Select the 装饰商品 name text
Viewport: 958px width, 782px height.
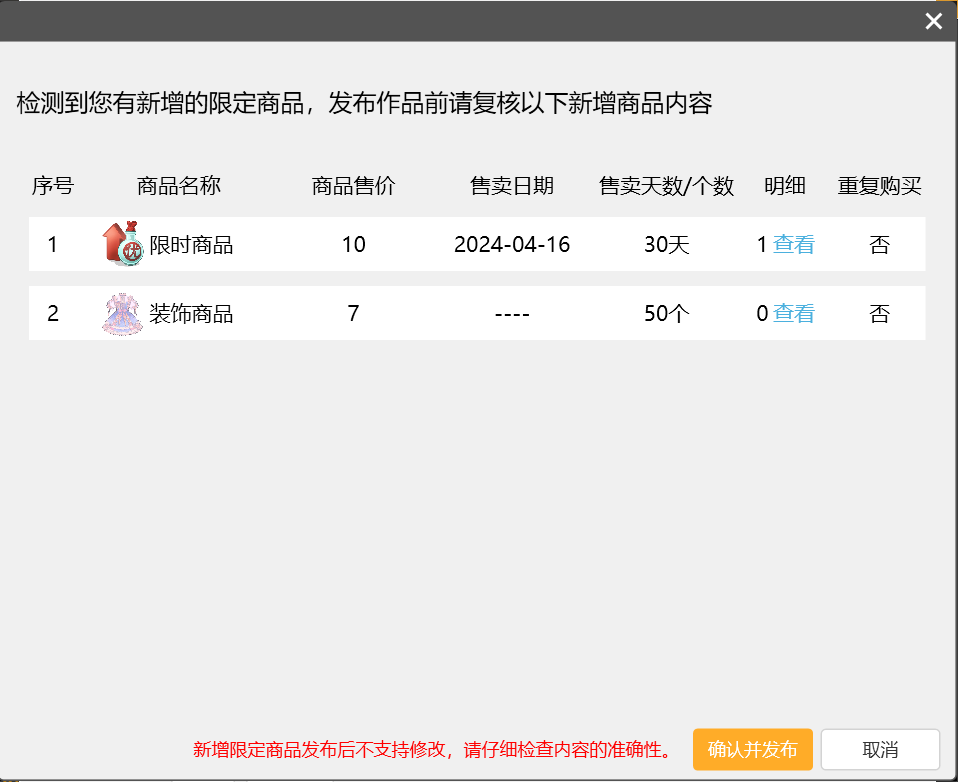(191, 315)
